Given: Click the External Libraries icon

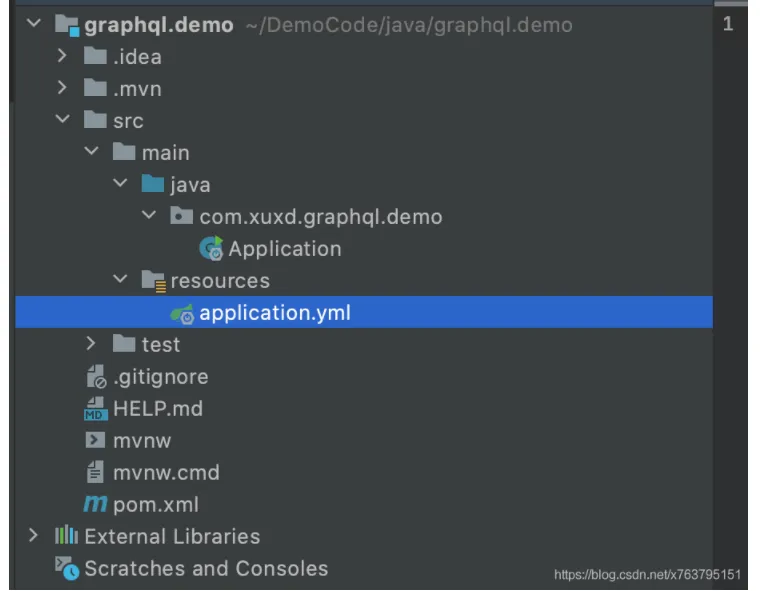Looking at the screenshot, I should pos(66,537).
